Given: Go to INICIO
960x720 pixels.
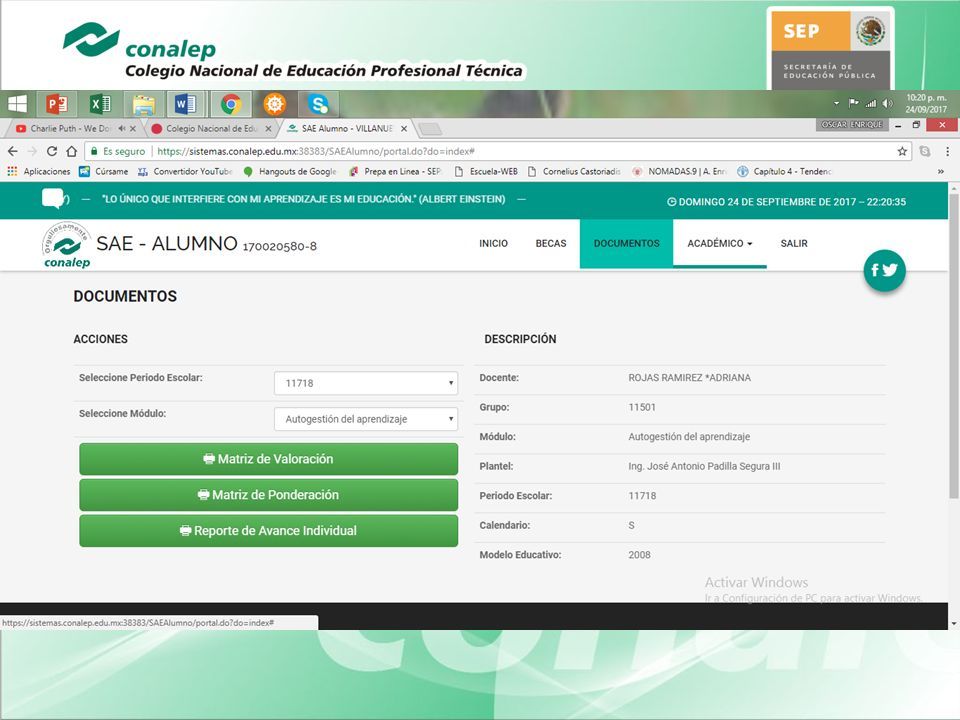Looking at the screenshot, I should [493, 243].
